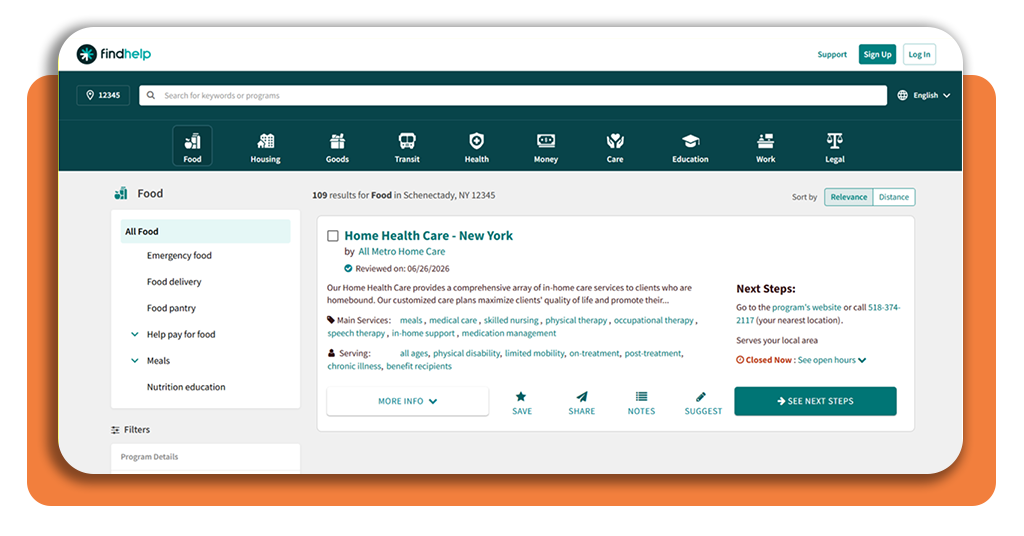1024x536 pixels.
Task: Select Emergency food in sidebar
Action: click(x=179, y=255)
